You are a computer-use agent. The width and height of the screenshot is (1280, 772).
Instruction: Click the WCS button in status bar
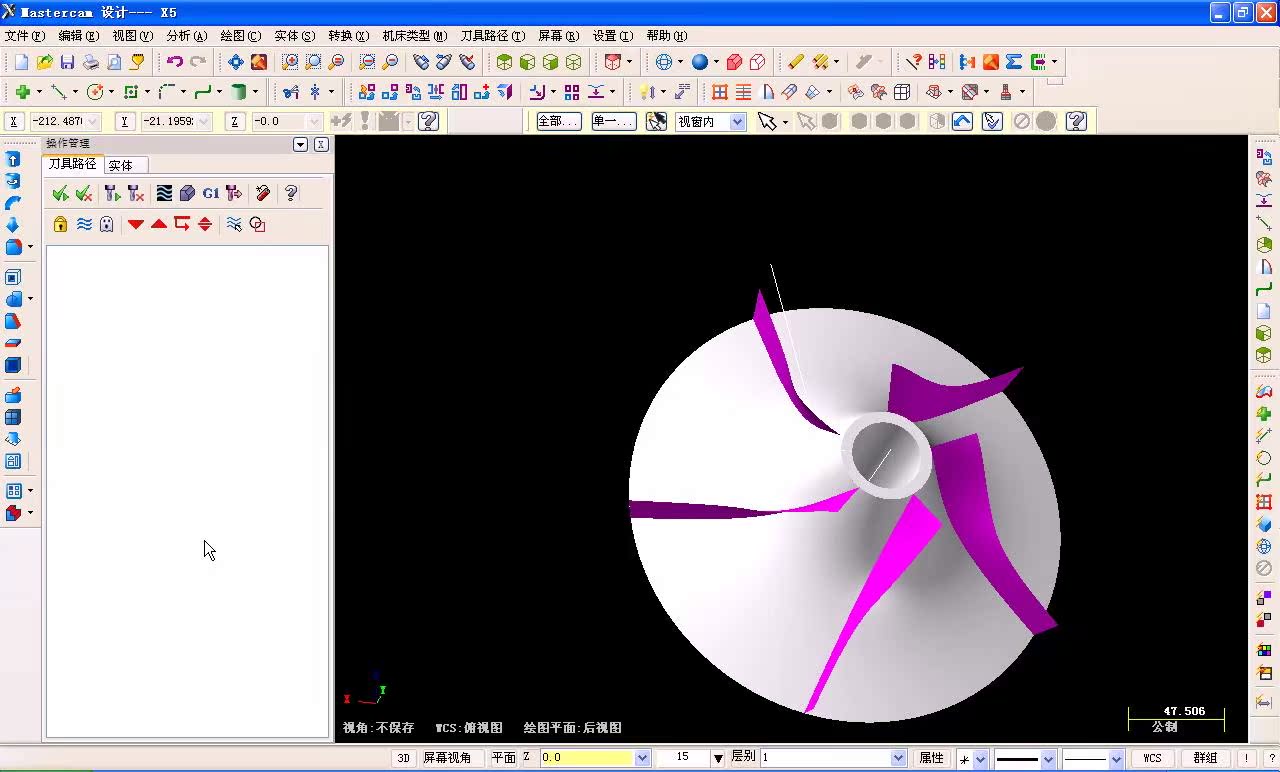click(x=1153, y=758)
